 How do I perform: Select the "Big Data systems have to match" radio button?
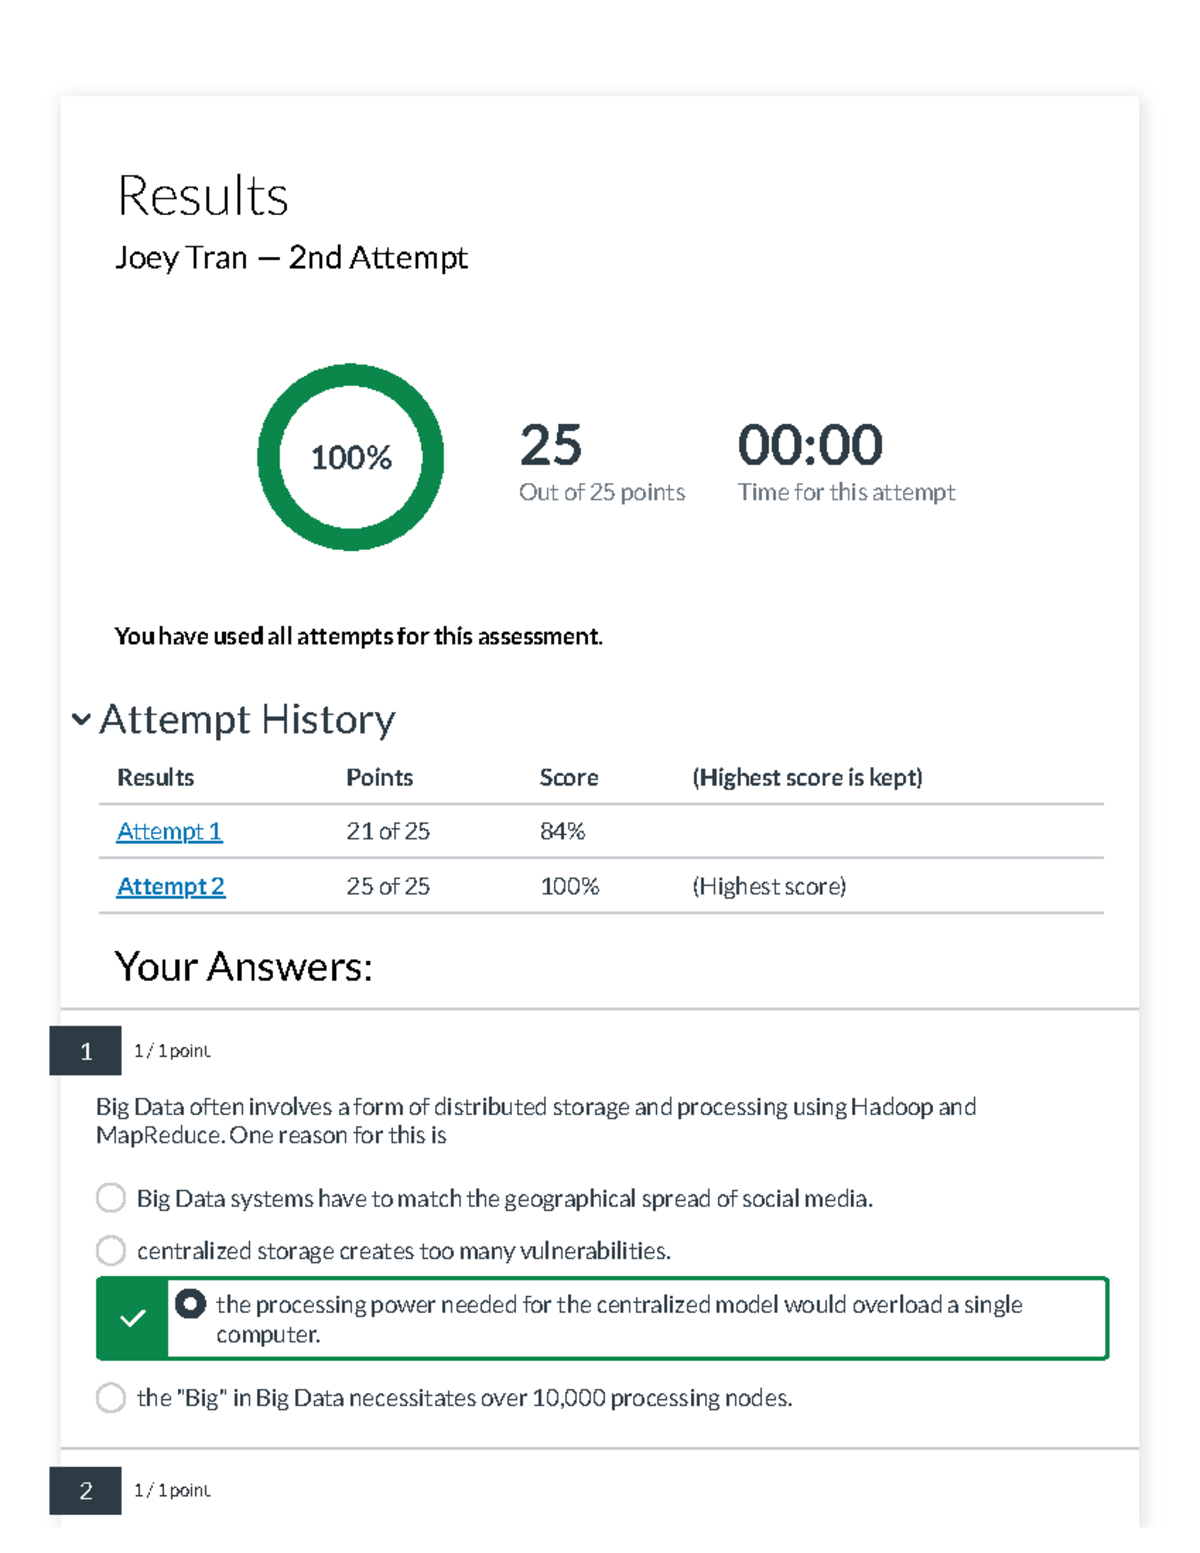click(x=111, y=1198)
